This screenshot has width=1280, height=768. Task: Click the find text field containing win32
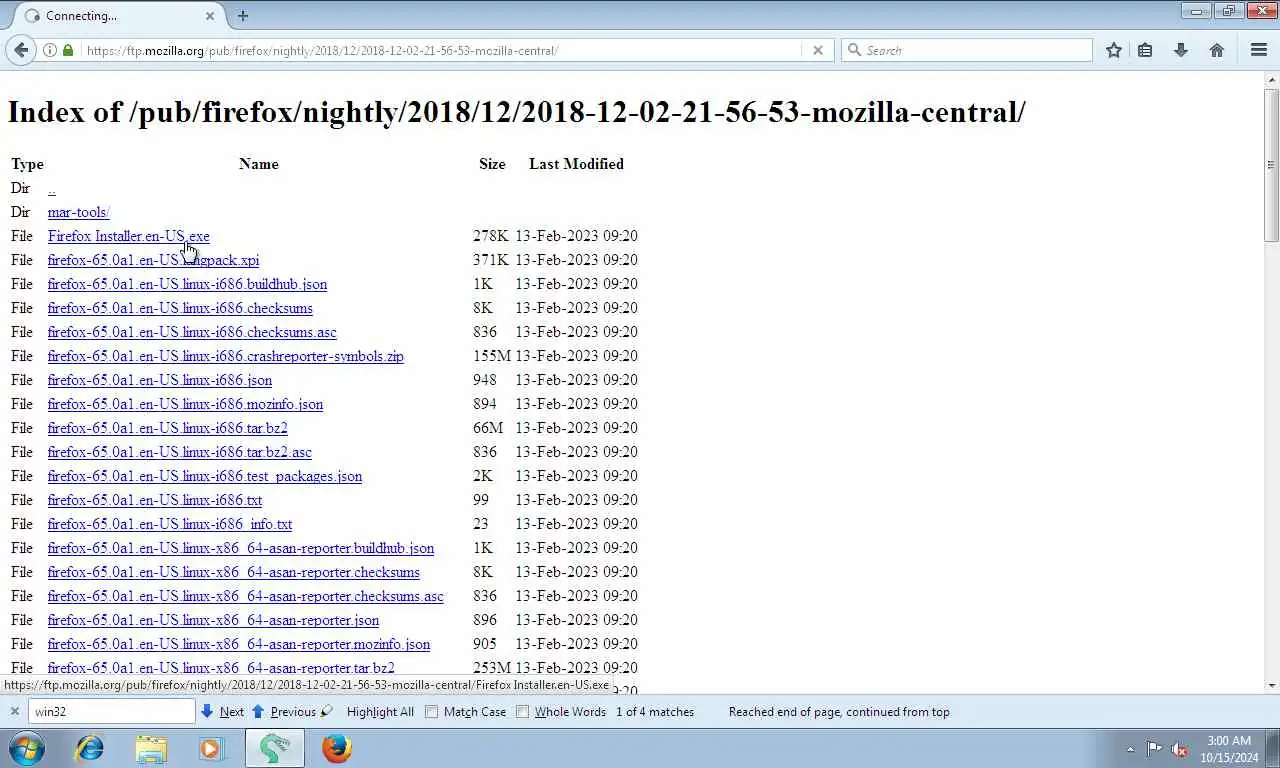coord(111,712)
